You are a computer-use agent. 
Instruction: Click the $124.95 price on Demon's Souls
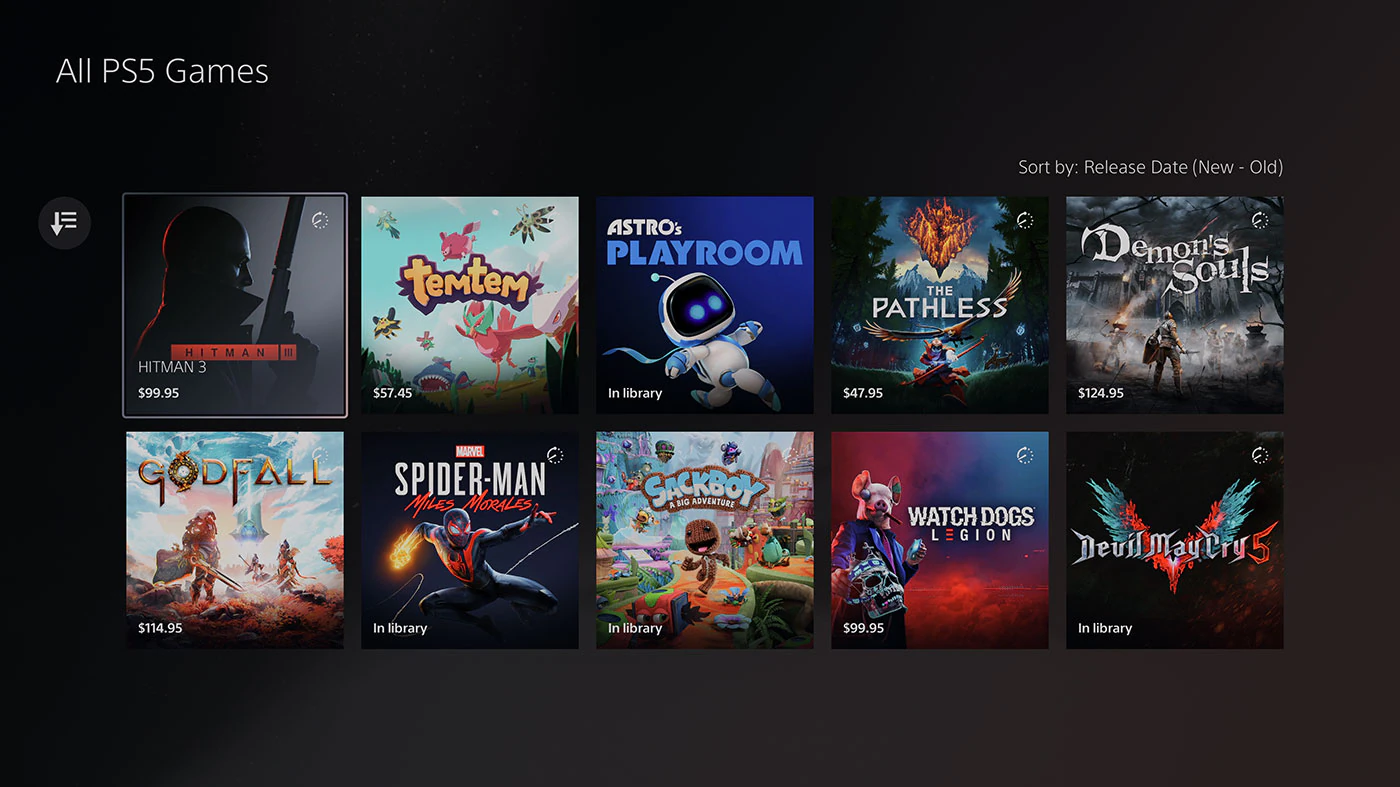tap(1101, 393)
